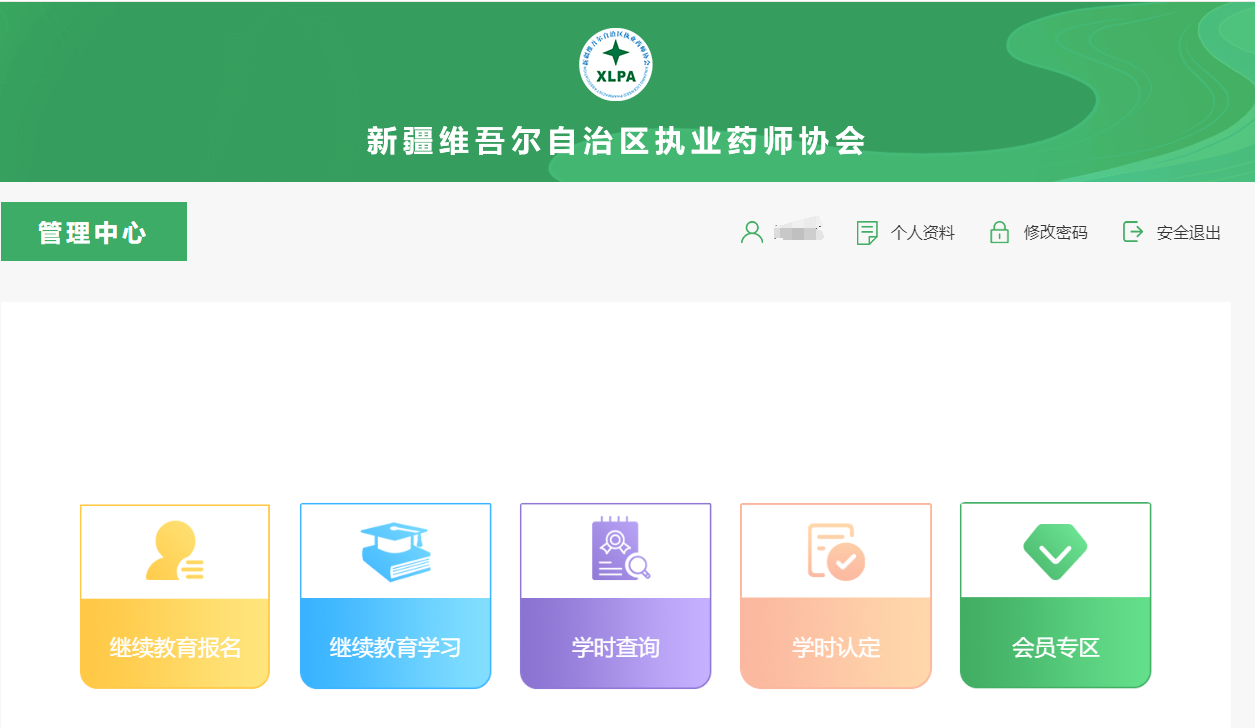Click 安全退出 to log out
Viewport: 1255px width, 728px height.
1189,233
